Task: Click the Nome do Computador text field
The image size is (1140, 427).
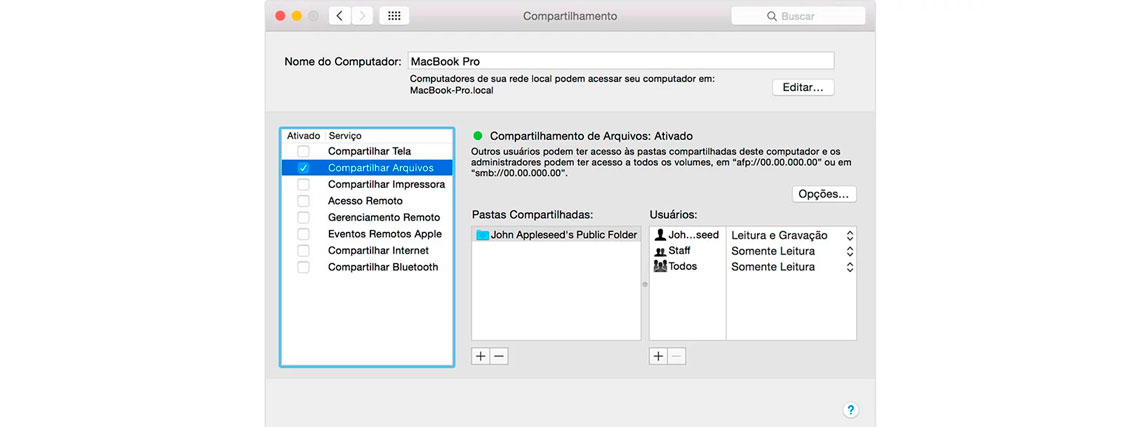Action: click(x=620, y=61)
